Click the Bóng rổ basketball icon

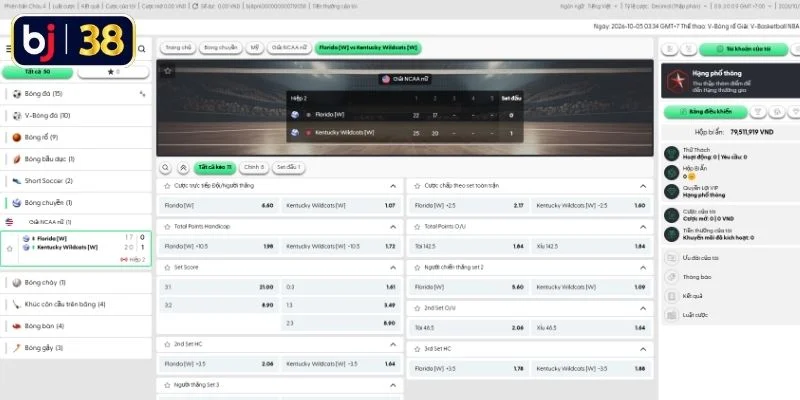17,137
